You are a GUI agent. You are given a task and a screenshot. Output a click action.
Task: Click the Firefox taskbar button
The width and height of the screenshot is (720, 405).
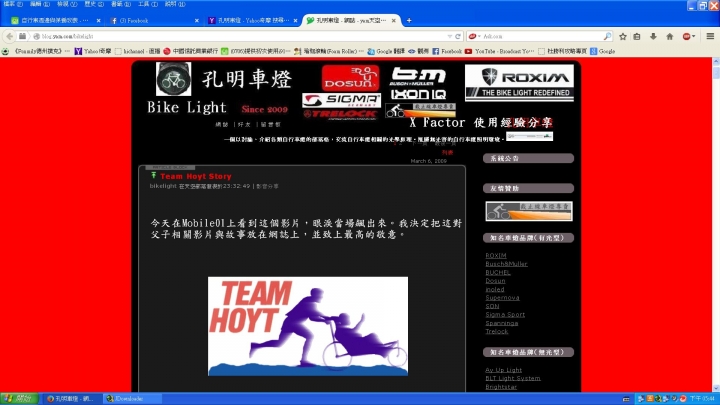tap(73, 399)
